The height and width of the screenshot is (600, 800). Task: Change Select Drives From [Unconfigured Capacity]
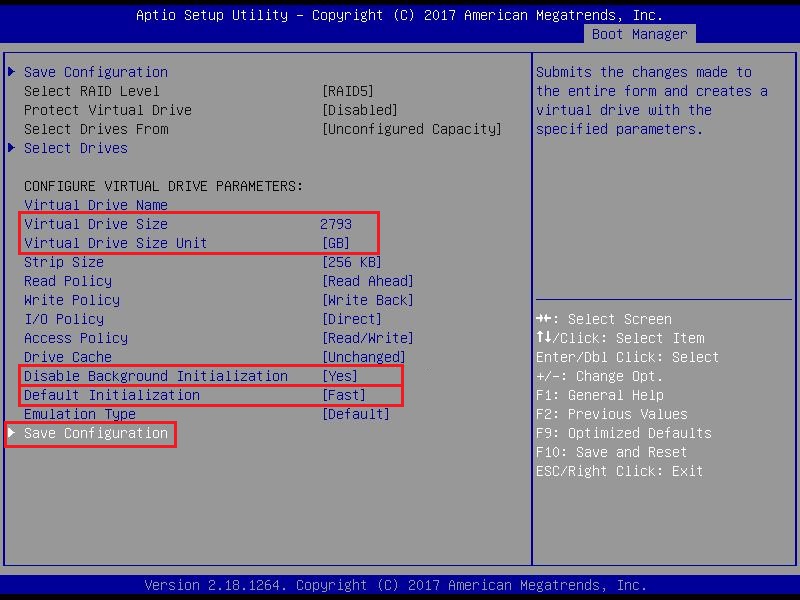pos(411,129)
